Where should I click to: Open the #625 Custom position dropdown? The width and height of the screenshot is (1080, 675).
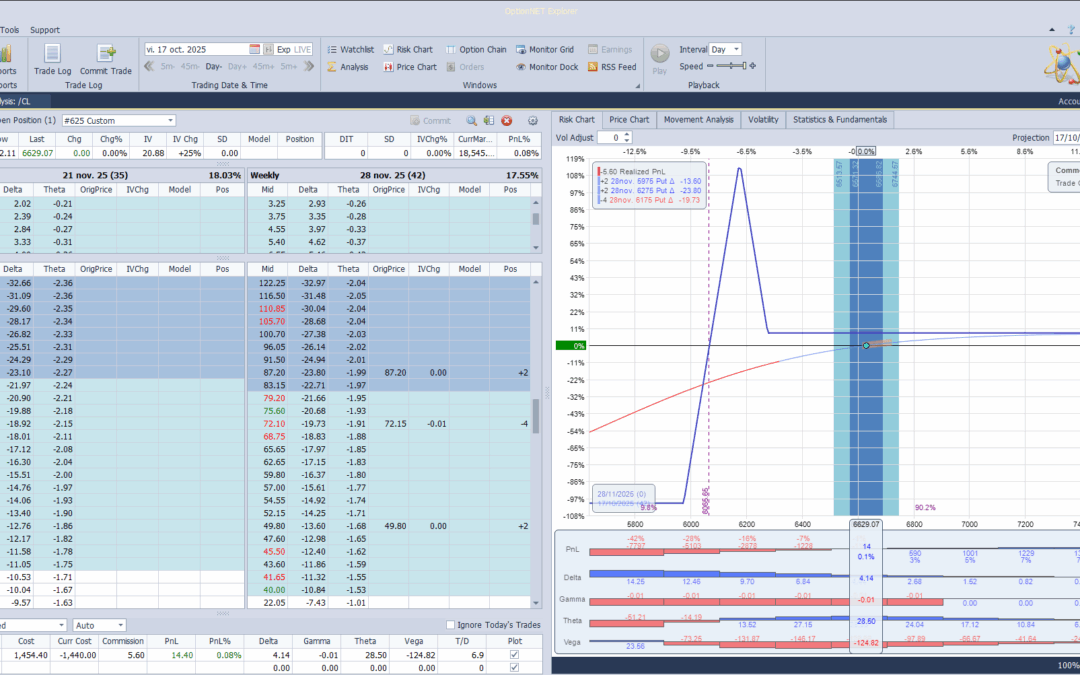[171, 120]
